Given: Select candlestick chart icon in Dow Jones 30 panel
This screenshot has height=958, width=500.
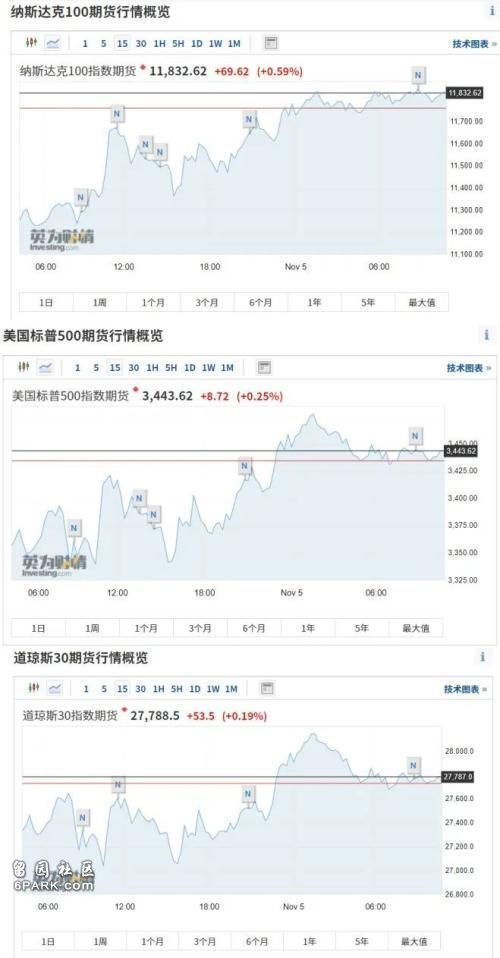Looking at the screenshot, I should [33, 689].
